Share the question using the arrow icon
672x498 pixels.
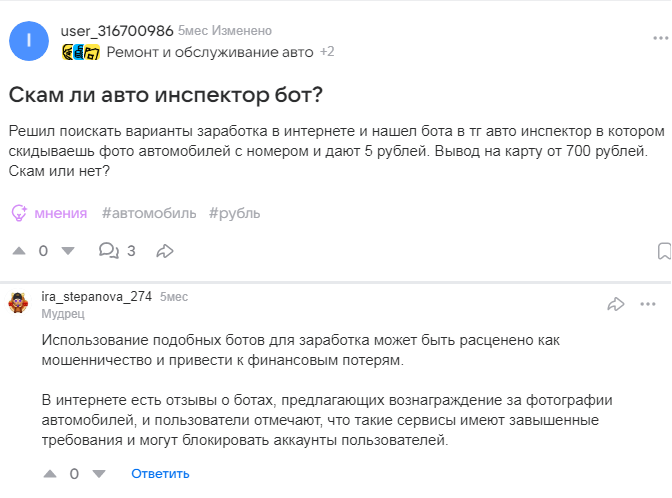pyautogui.click(x=165, y=250)
